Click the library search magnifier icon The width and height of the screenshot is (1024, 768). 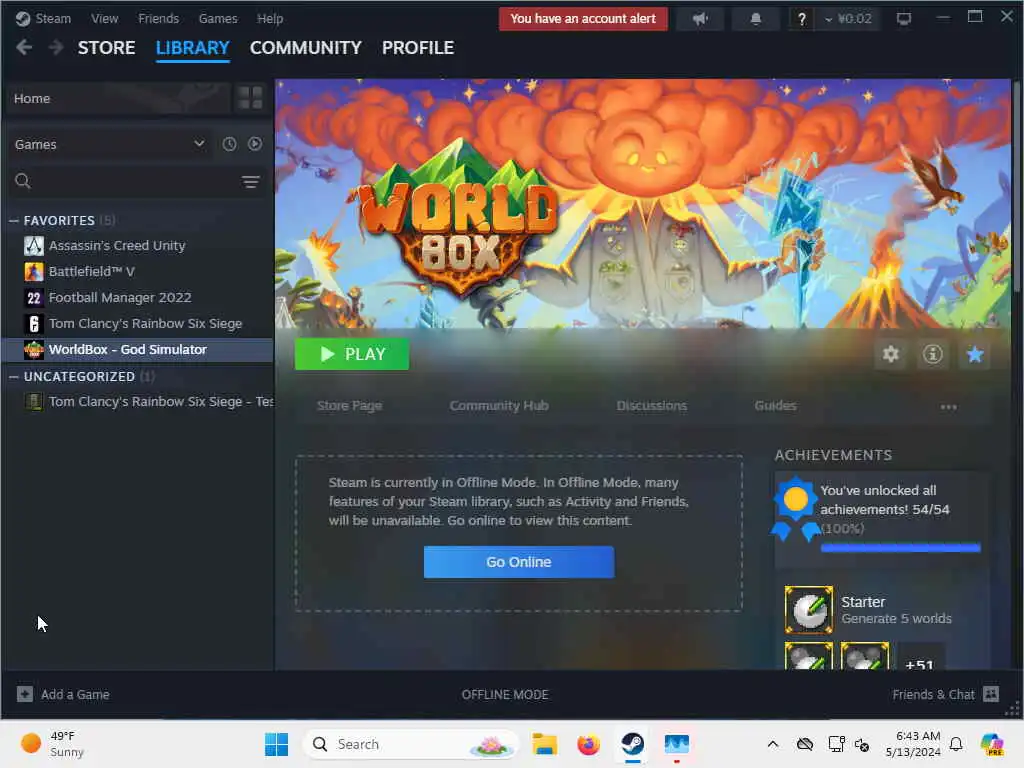tap(23, 181)
